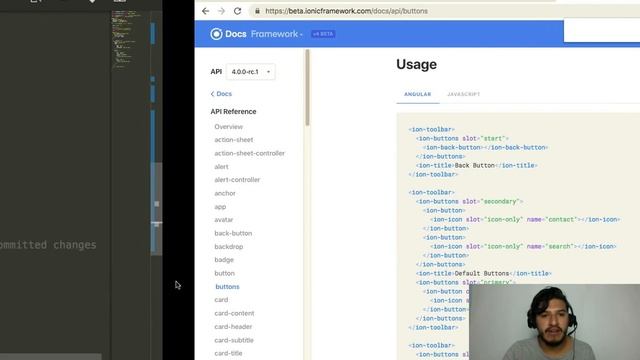Click the Usage heading
Screen dimensions: 640x360
click(x=416, y=64)
